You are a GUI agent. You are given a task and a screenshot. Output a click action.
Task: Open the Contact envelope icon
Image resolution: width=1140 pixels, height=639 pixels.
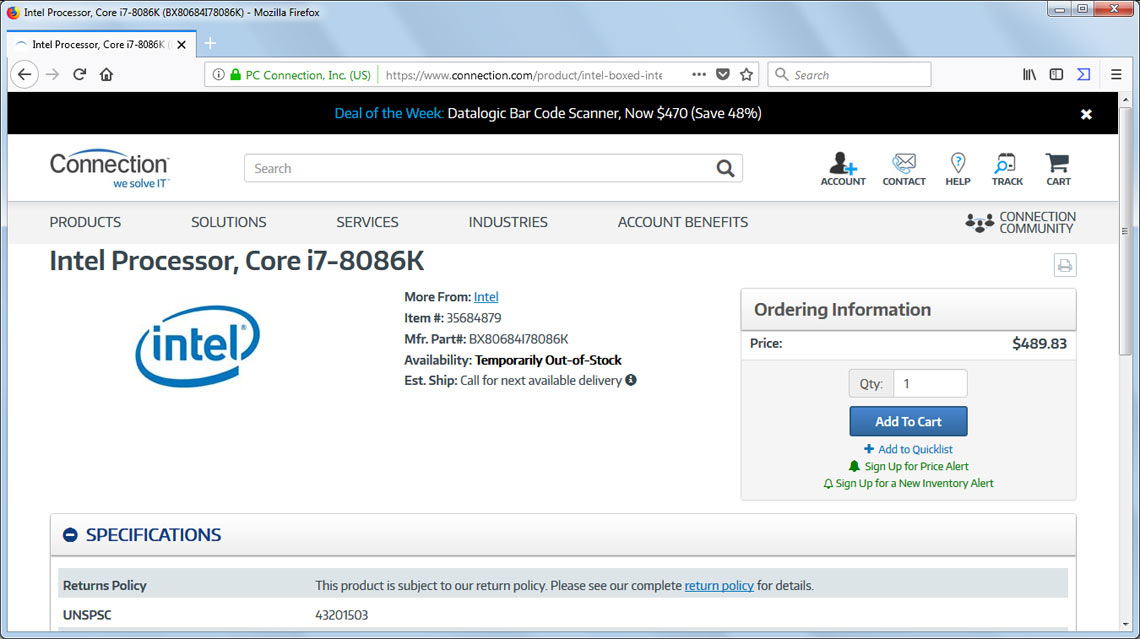(x=904, y=169)
